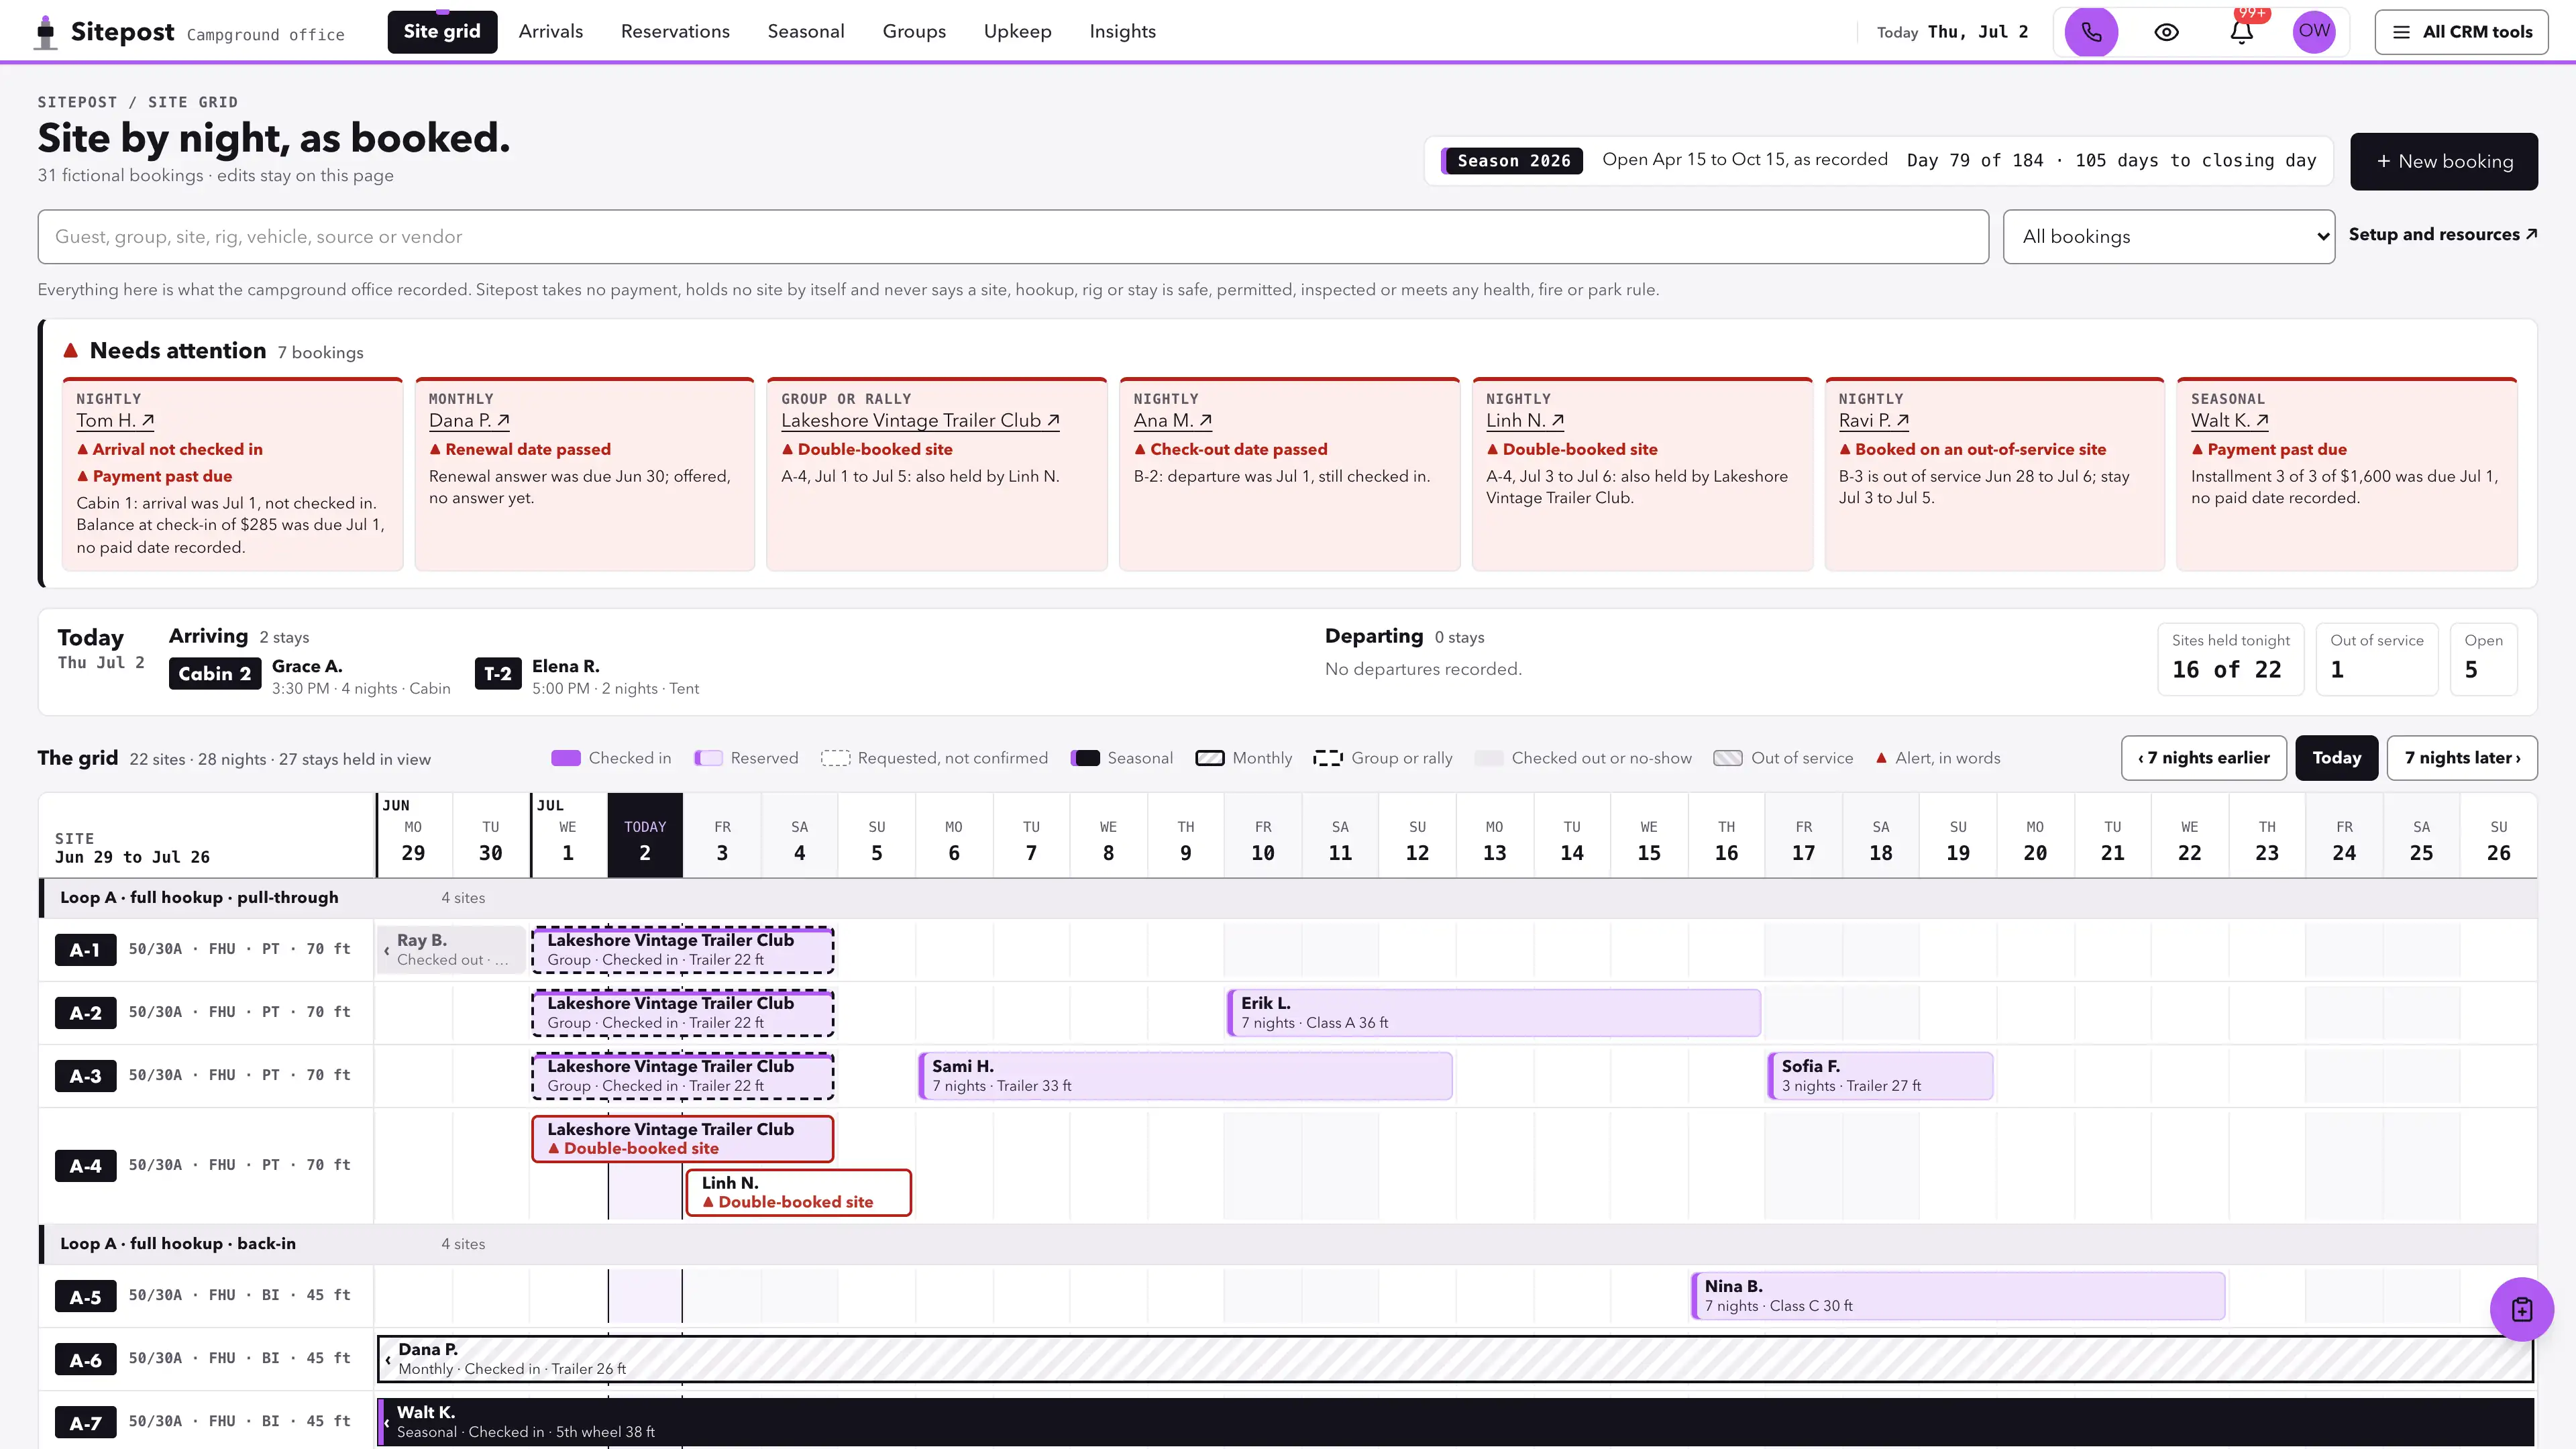
Task: Open the notifications bell icon
Action: [2242, 32]
